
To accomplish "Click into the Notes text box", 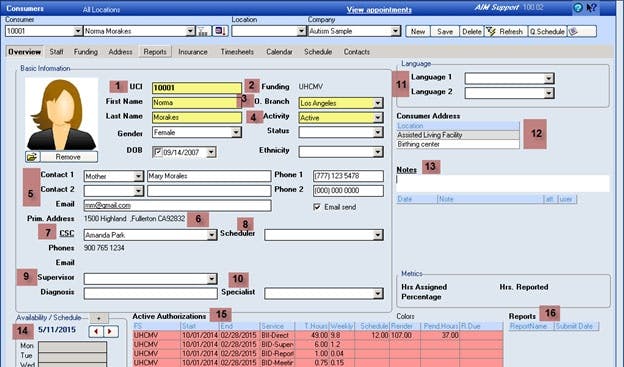I will (502, 184).
